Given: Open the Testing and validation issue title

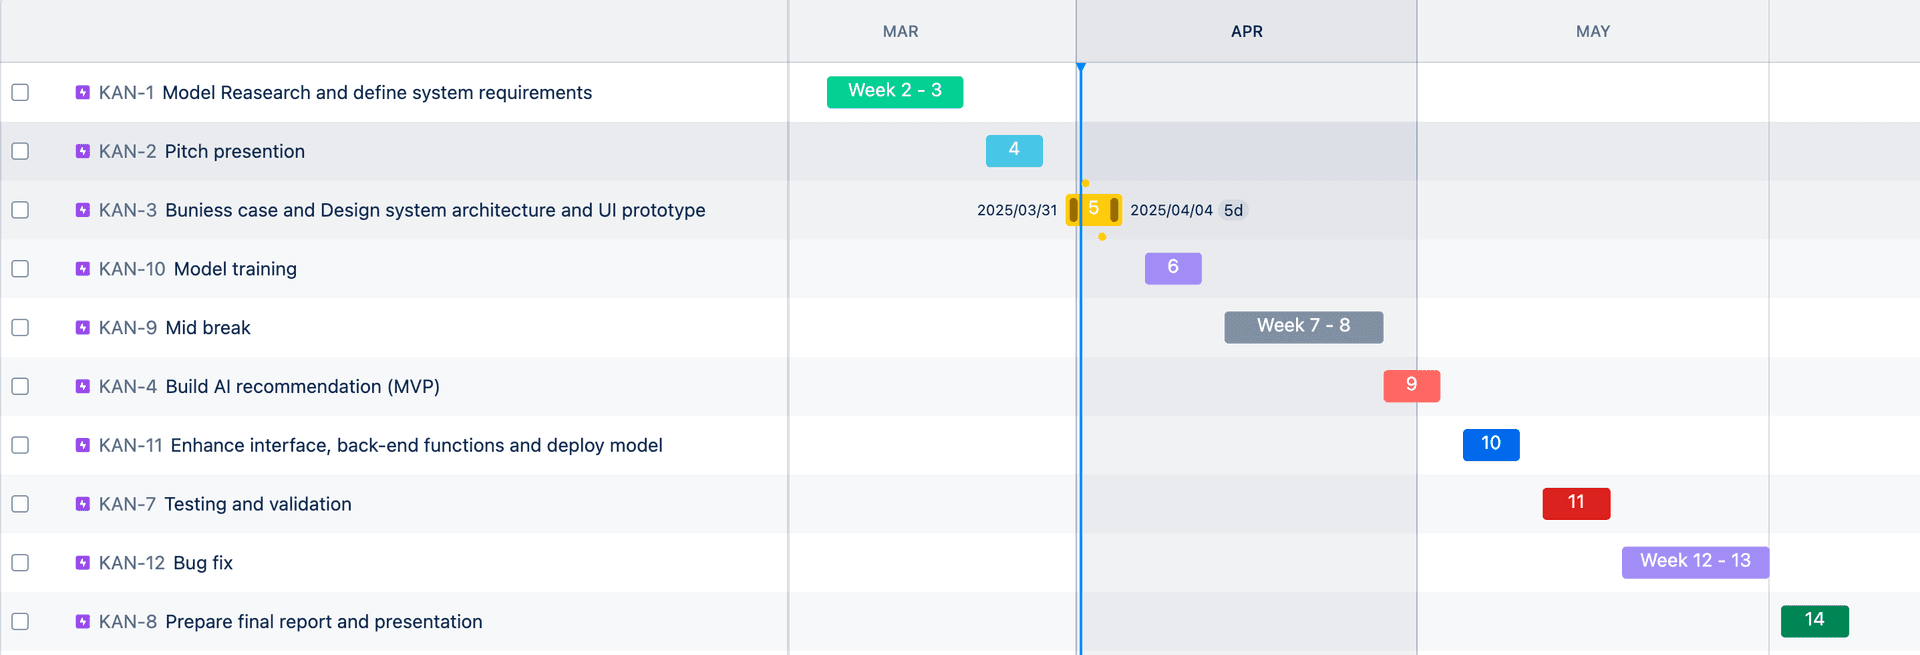Looking at the screenshot, I should pyautogui.click(x=257, y=504).
